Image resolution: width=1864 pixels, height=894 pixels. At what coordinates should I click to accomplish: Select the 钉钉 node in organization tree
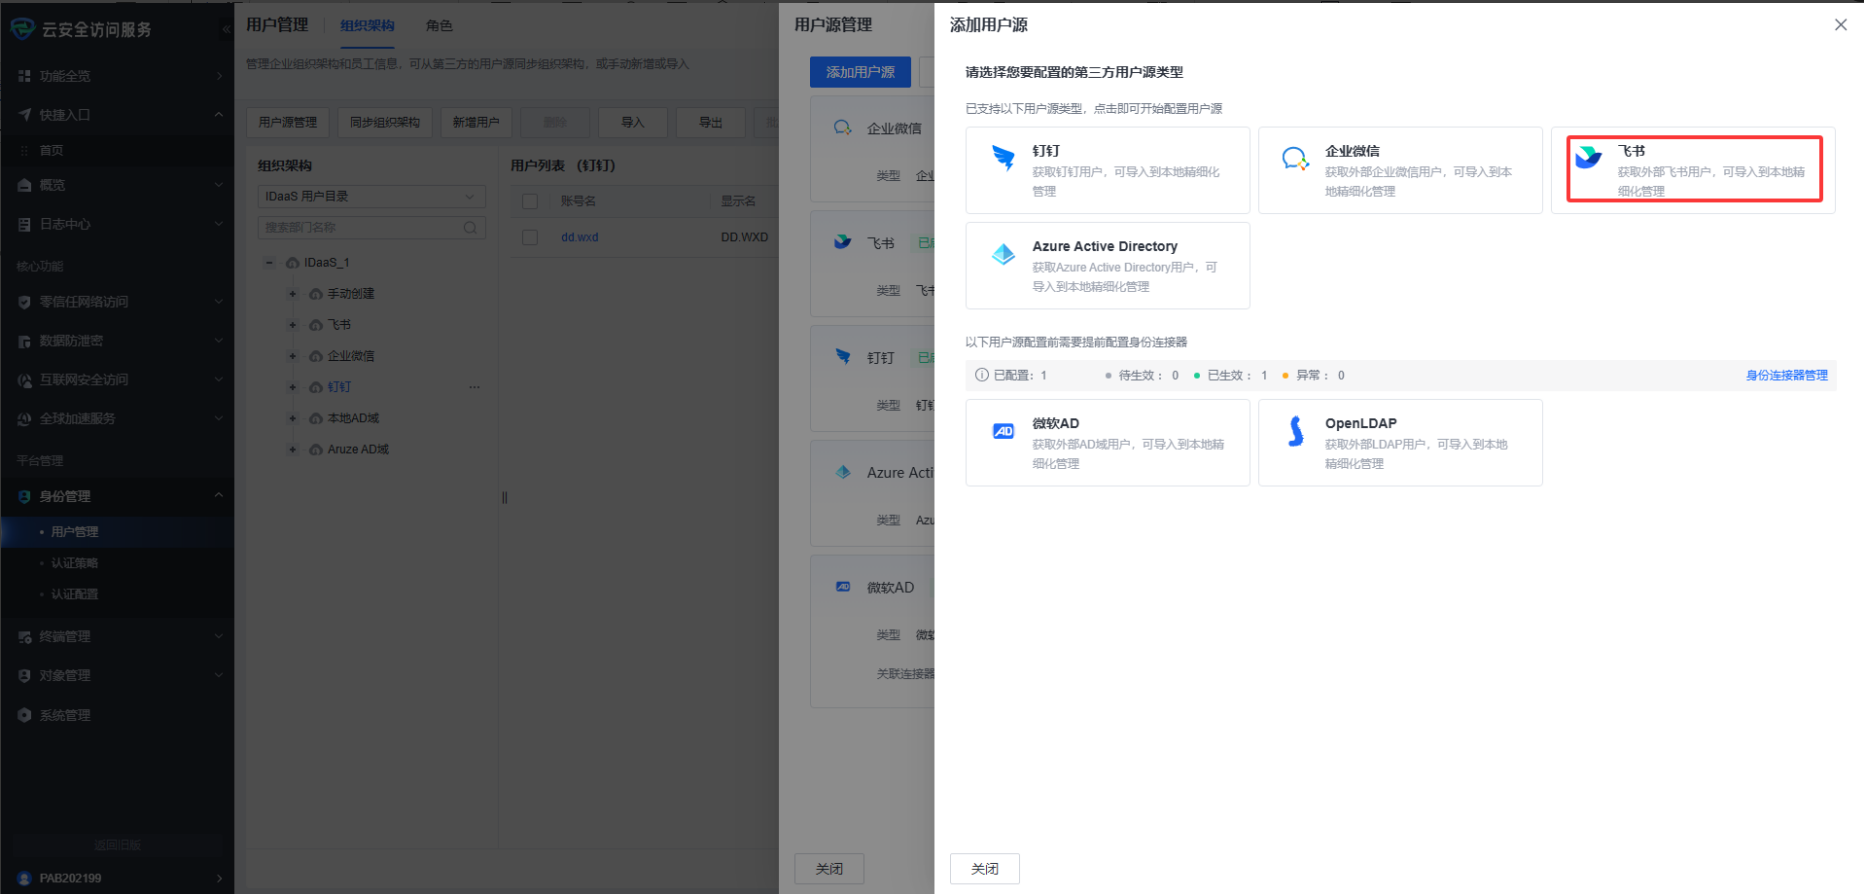point(339,387)
